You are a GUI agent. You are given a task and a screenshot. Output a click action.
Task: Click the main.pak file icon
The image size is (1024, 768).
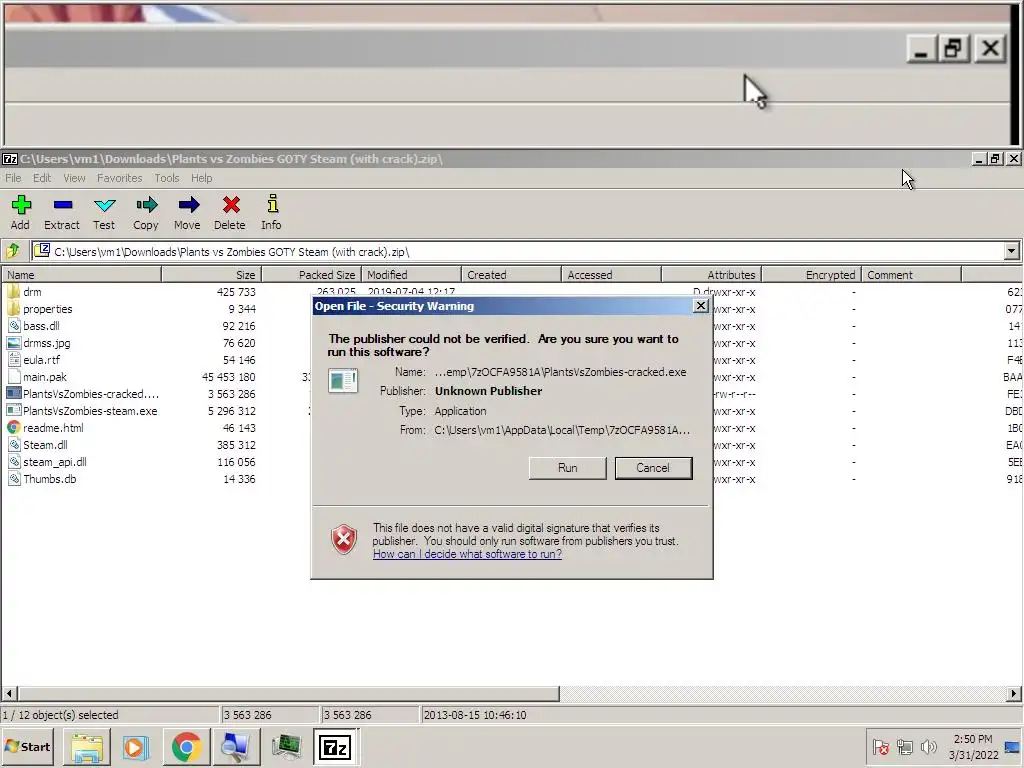pos(14,376)
